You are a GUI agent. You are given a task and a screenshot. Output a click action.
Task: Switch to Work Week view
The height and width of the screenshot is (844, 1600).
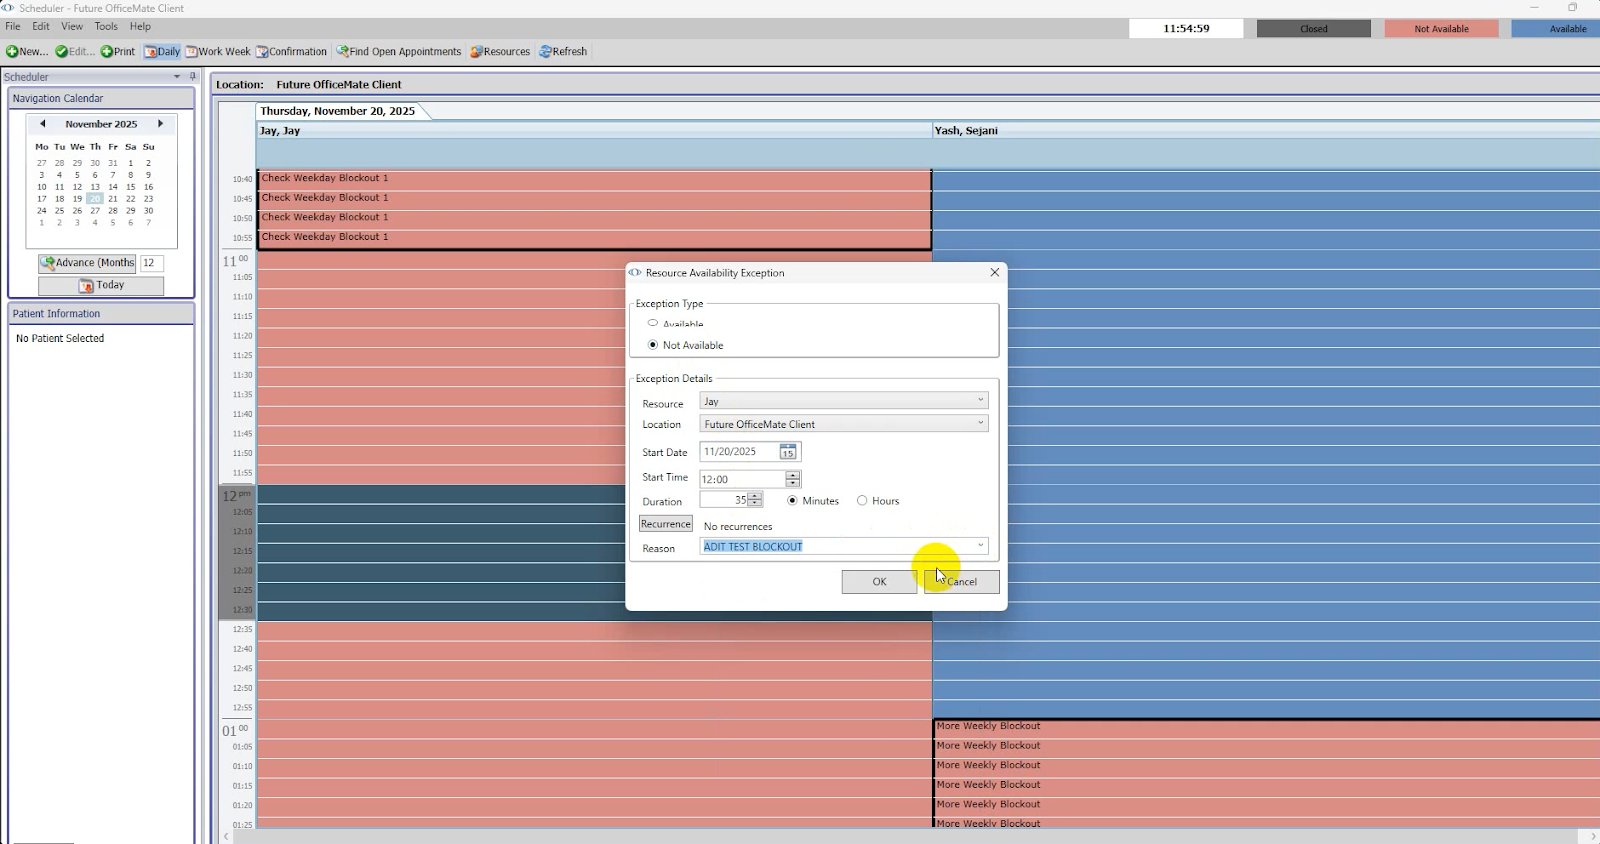coord(218,52)
